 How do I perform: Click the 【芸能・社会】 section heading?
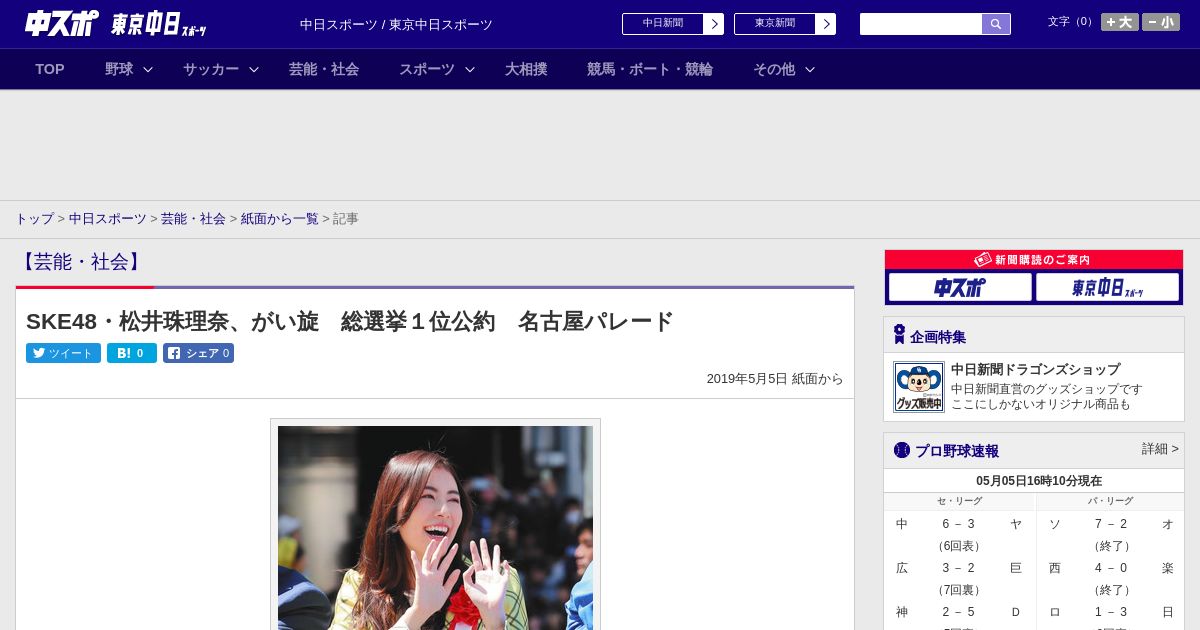[81, 262]
